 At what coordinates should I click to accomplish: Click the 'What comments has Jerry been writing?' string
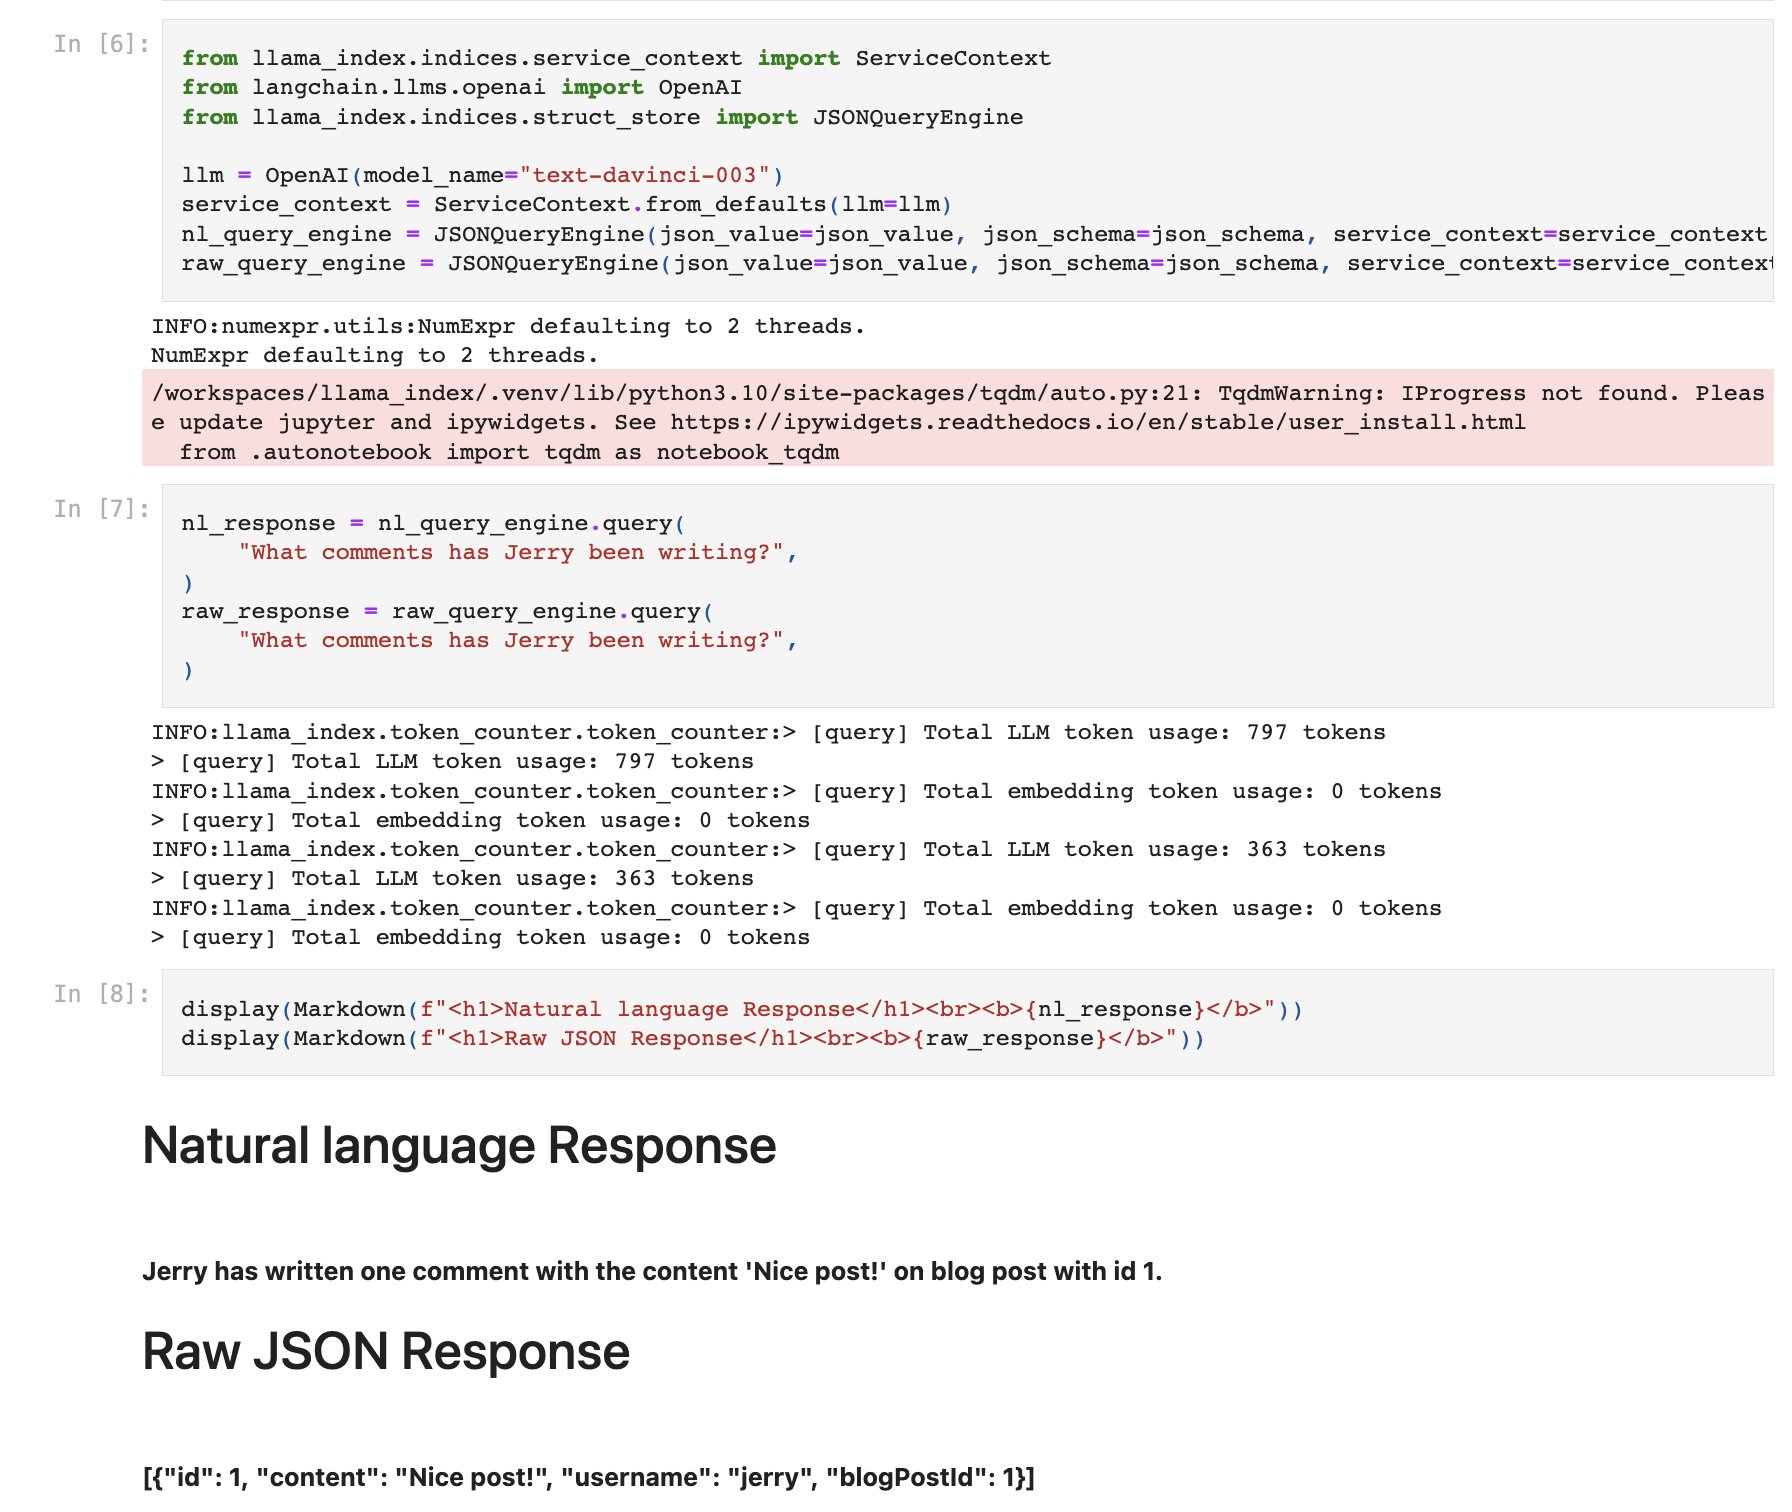[516, 551]
